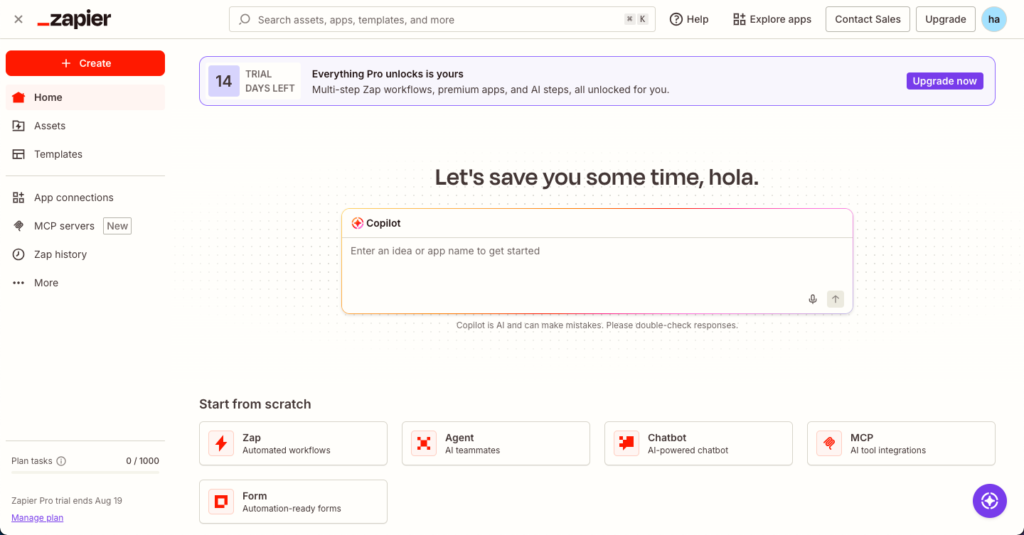Click the Plan tasks info icon
Screen dimensions: 1024x535
(61, 461)
